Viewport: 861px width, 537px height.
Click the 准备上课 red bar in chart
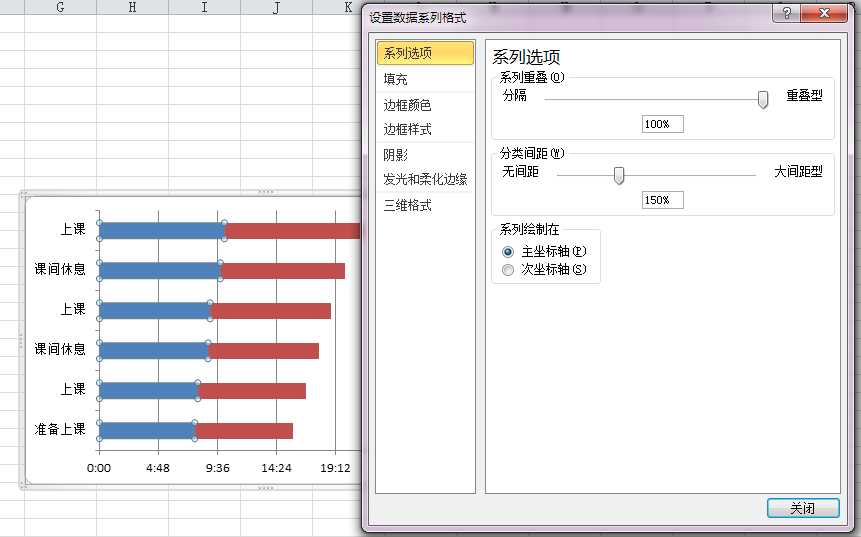click(244, 431)
